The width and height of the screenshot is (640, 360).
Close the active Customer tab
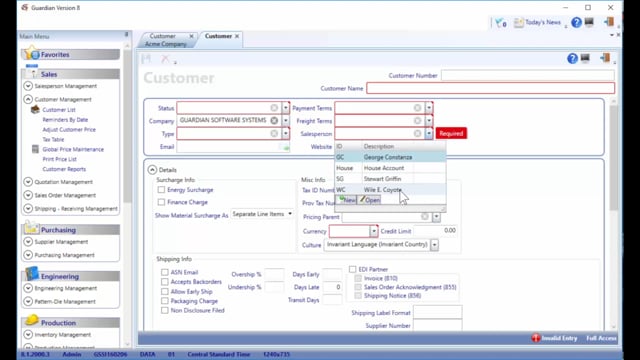tap(237, 36)
